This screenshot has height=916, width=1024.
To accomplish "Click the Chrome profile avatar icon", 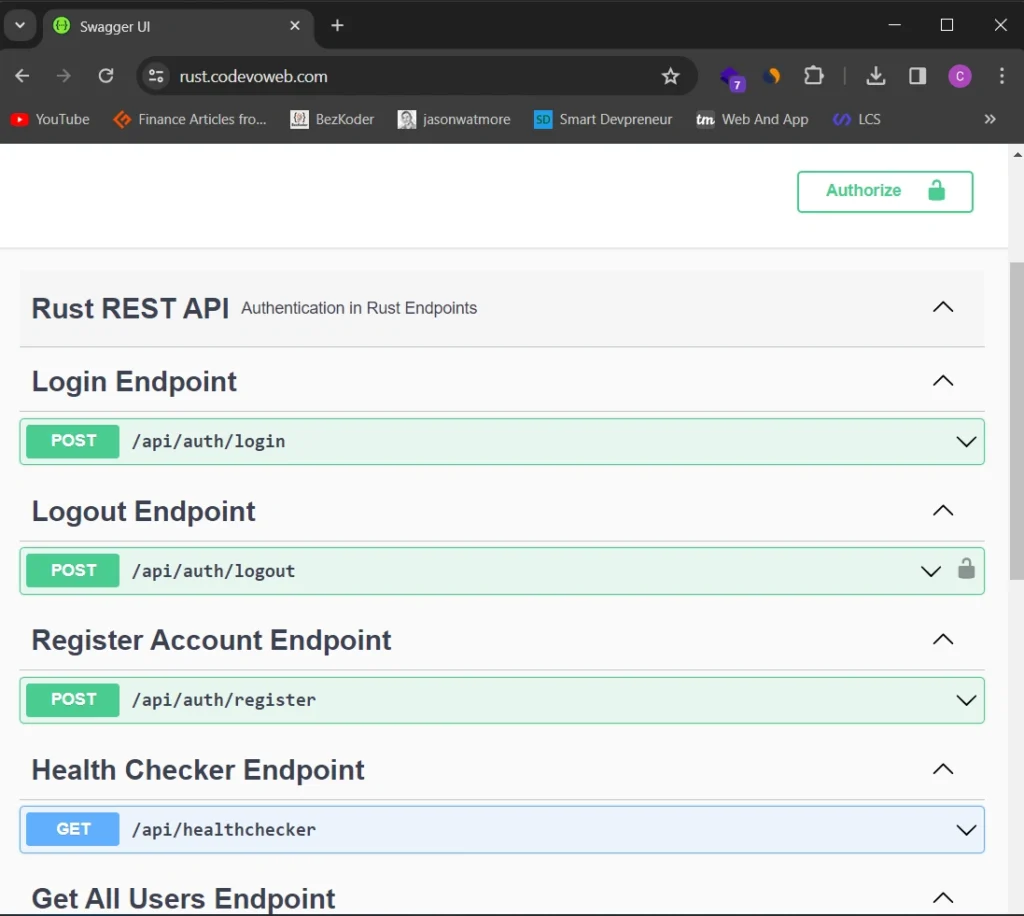I will pyautogui.click(x=959, y=76).
